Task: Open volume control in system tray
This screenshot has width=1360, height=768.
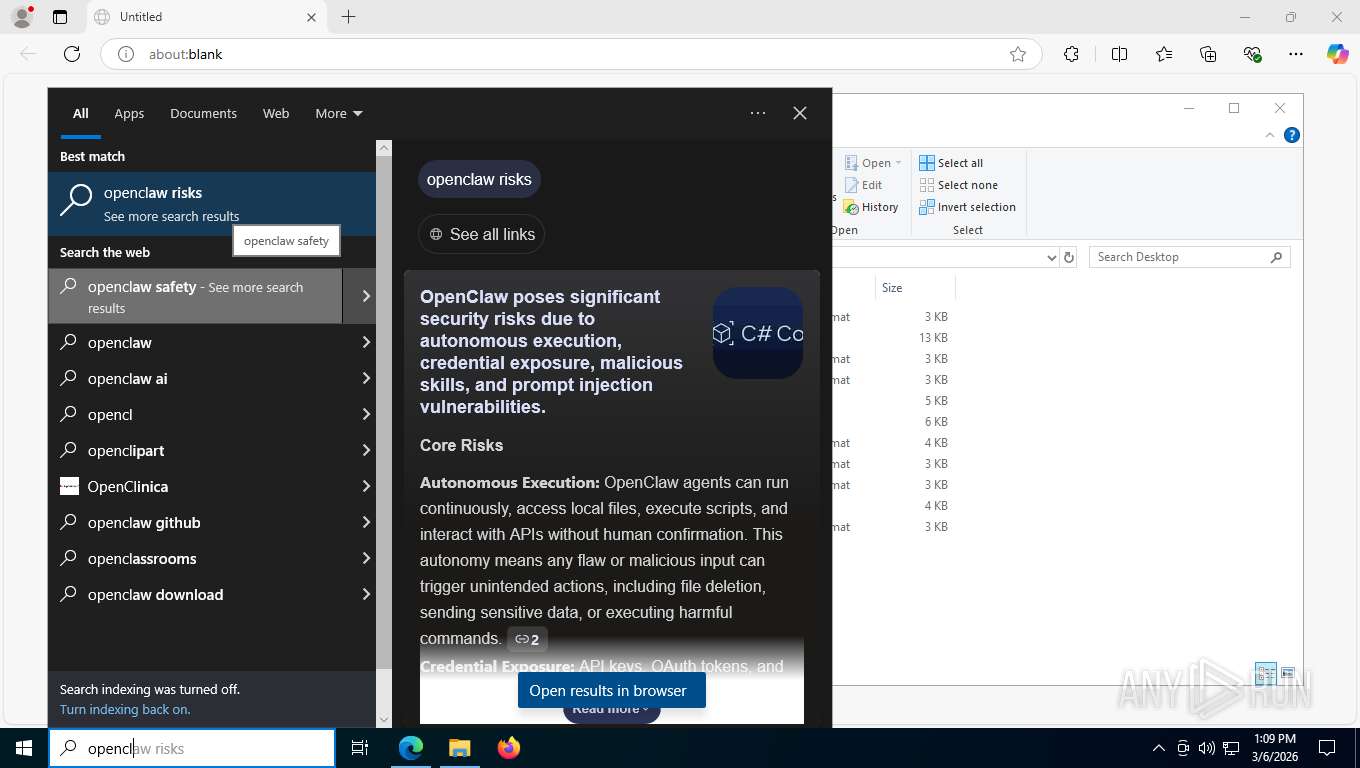Action: 1206,747
